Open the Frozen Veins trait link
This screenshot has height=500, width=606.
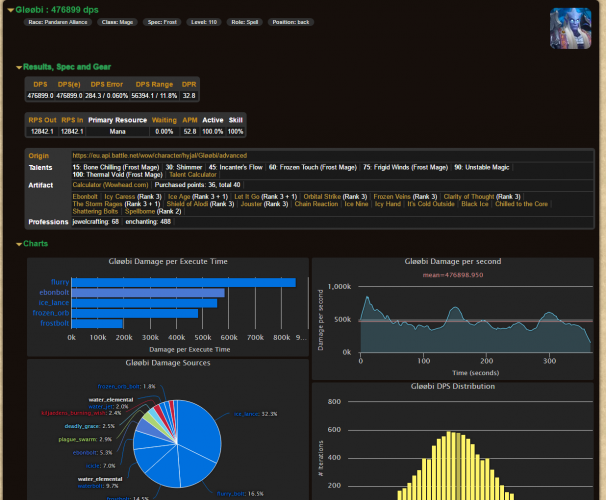pos(391,197)
